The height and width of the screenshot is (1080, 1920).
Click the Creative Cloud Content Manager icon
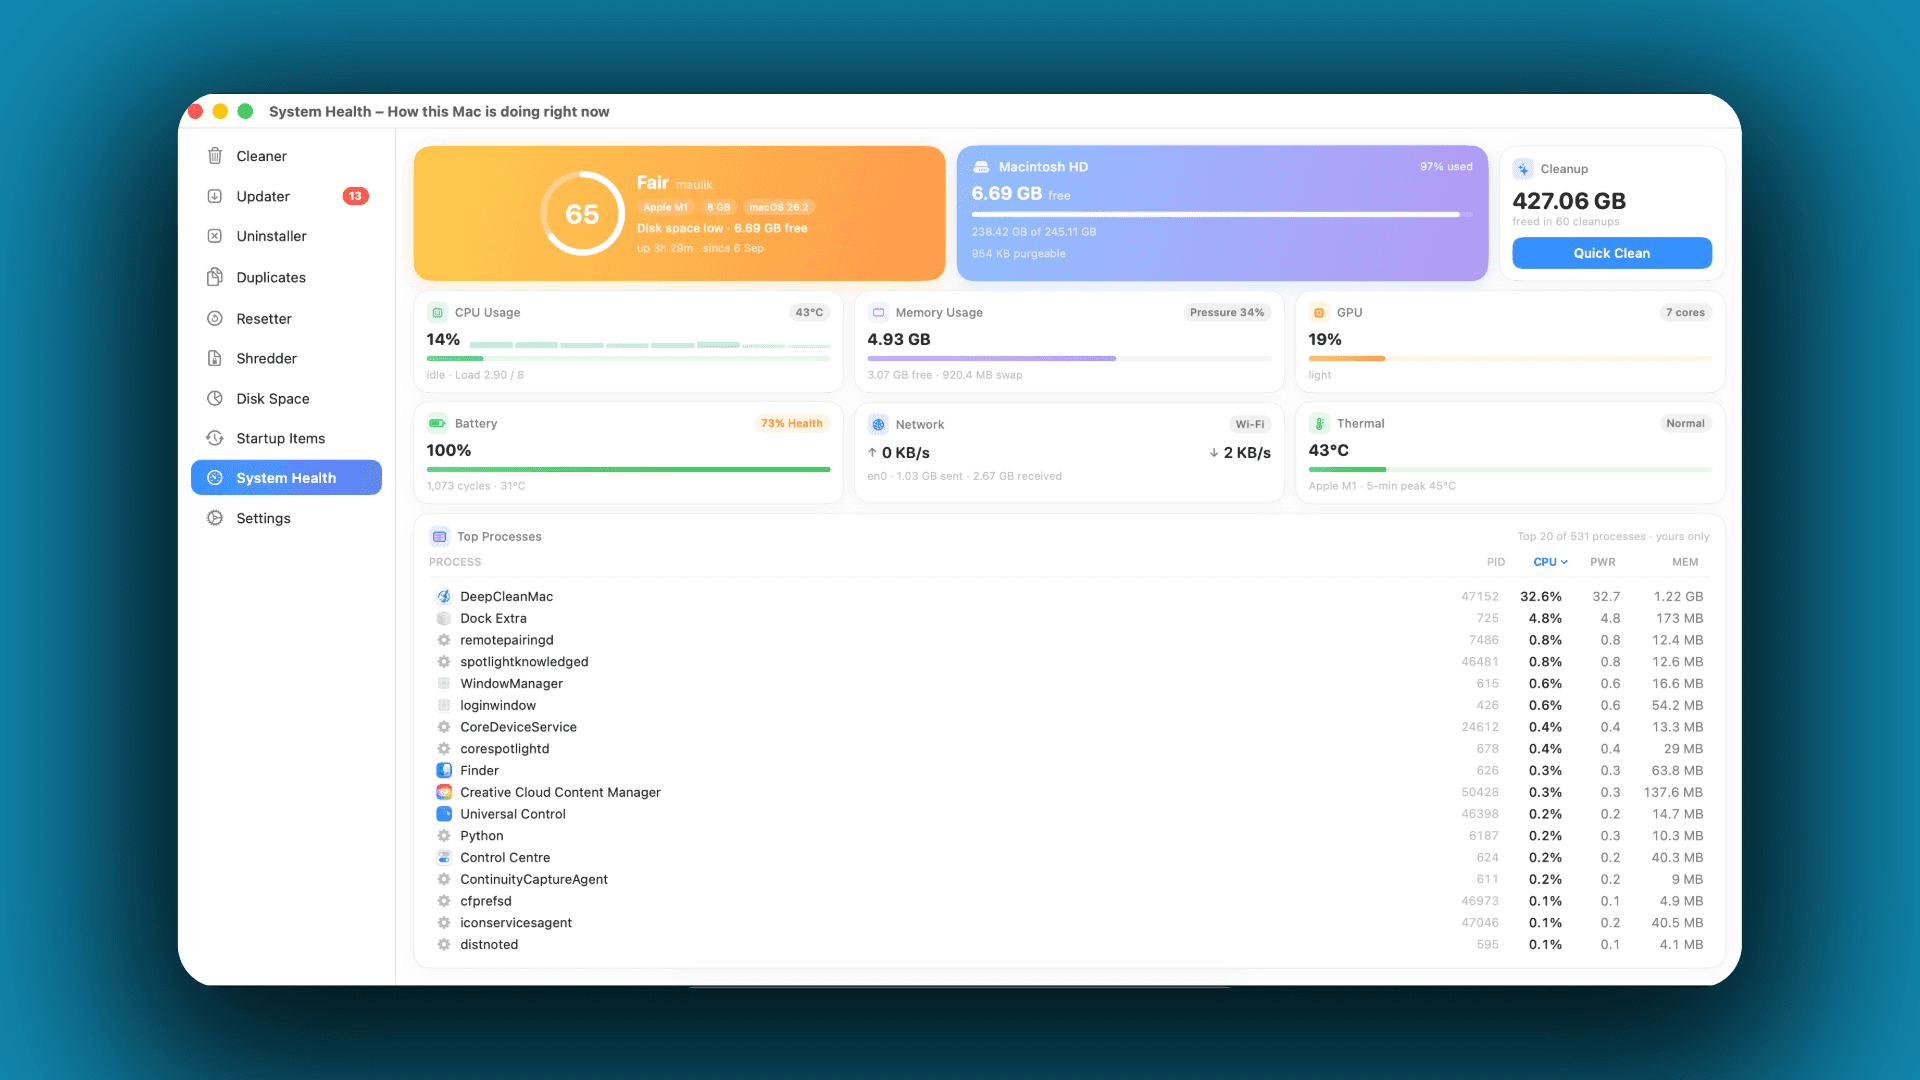(444, 792)
